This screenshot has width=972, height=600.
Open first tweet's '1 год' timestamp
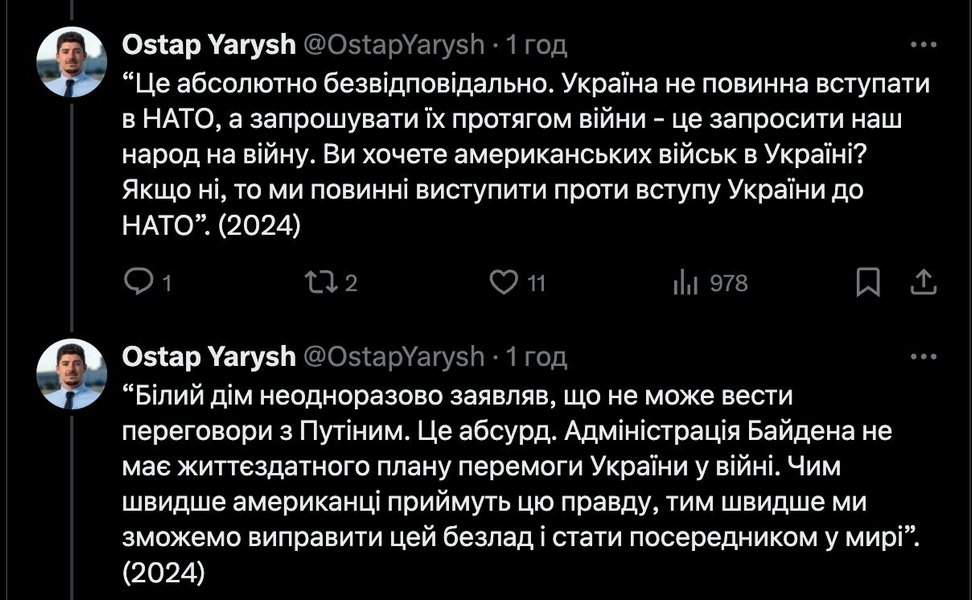point(537,44)
